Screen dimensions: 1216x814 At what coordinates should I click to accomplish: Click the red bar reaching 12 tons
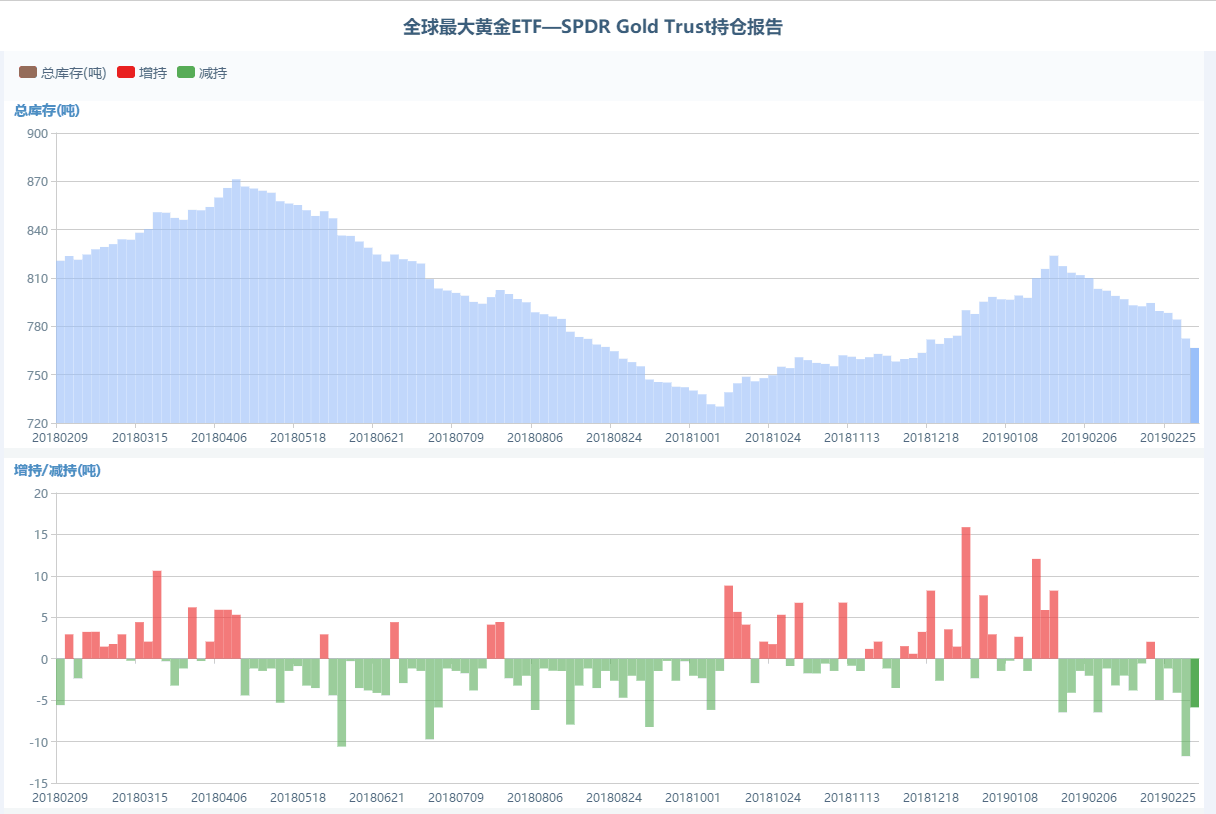point(1036,608)
